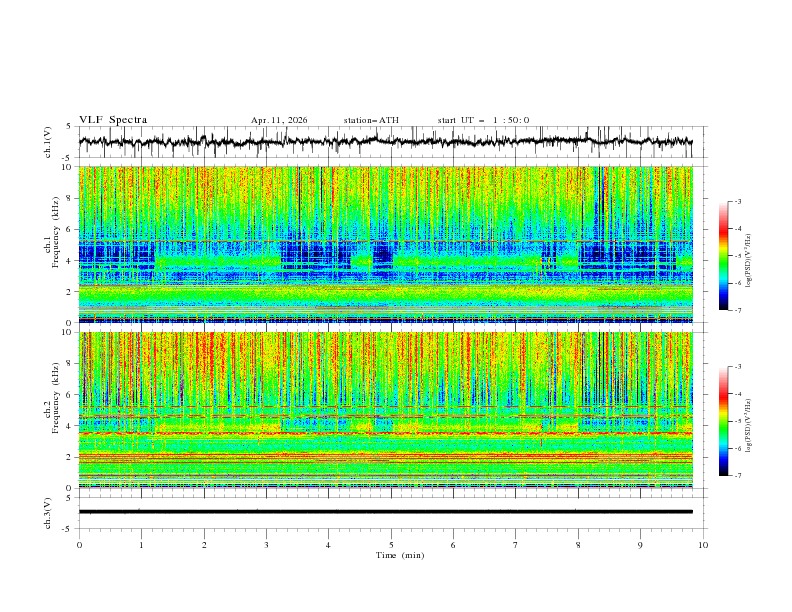Click the ch.2 spectrogram panel
The image size is (792, 612).
point(385,410)
